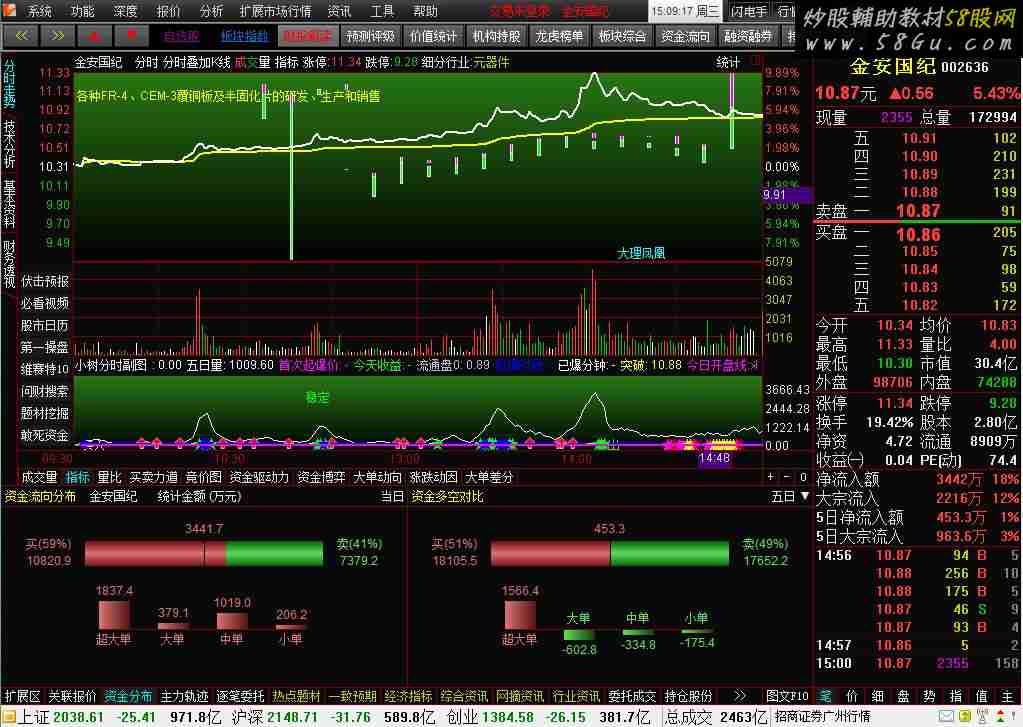Select the 当日 period label
This screenshot has height=727, width=1023.
pos(393,497)
